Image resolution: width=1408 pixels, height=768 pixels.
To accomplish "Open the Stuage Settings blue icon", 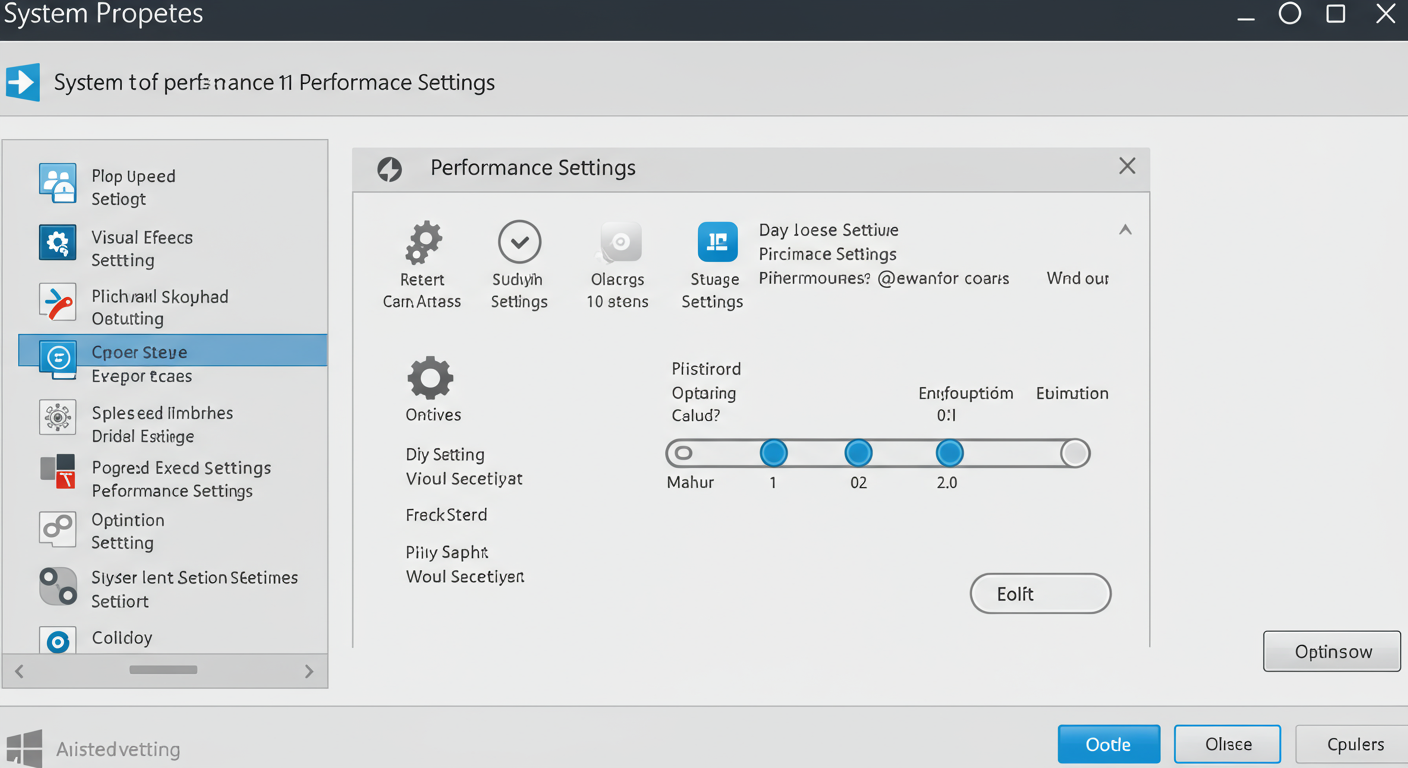I will [717, 242].
